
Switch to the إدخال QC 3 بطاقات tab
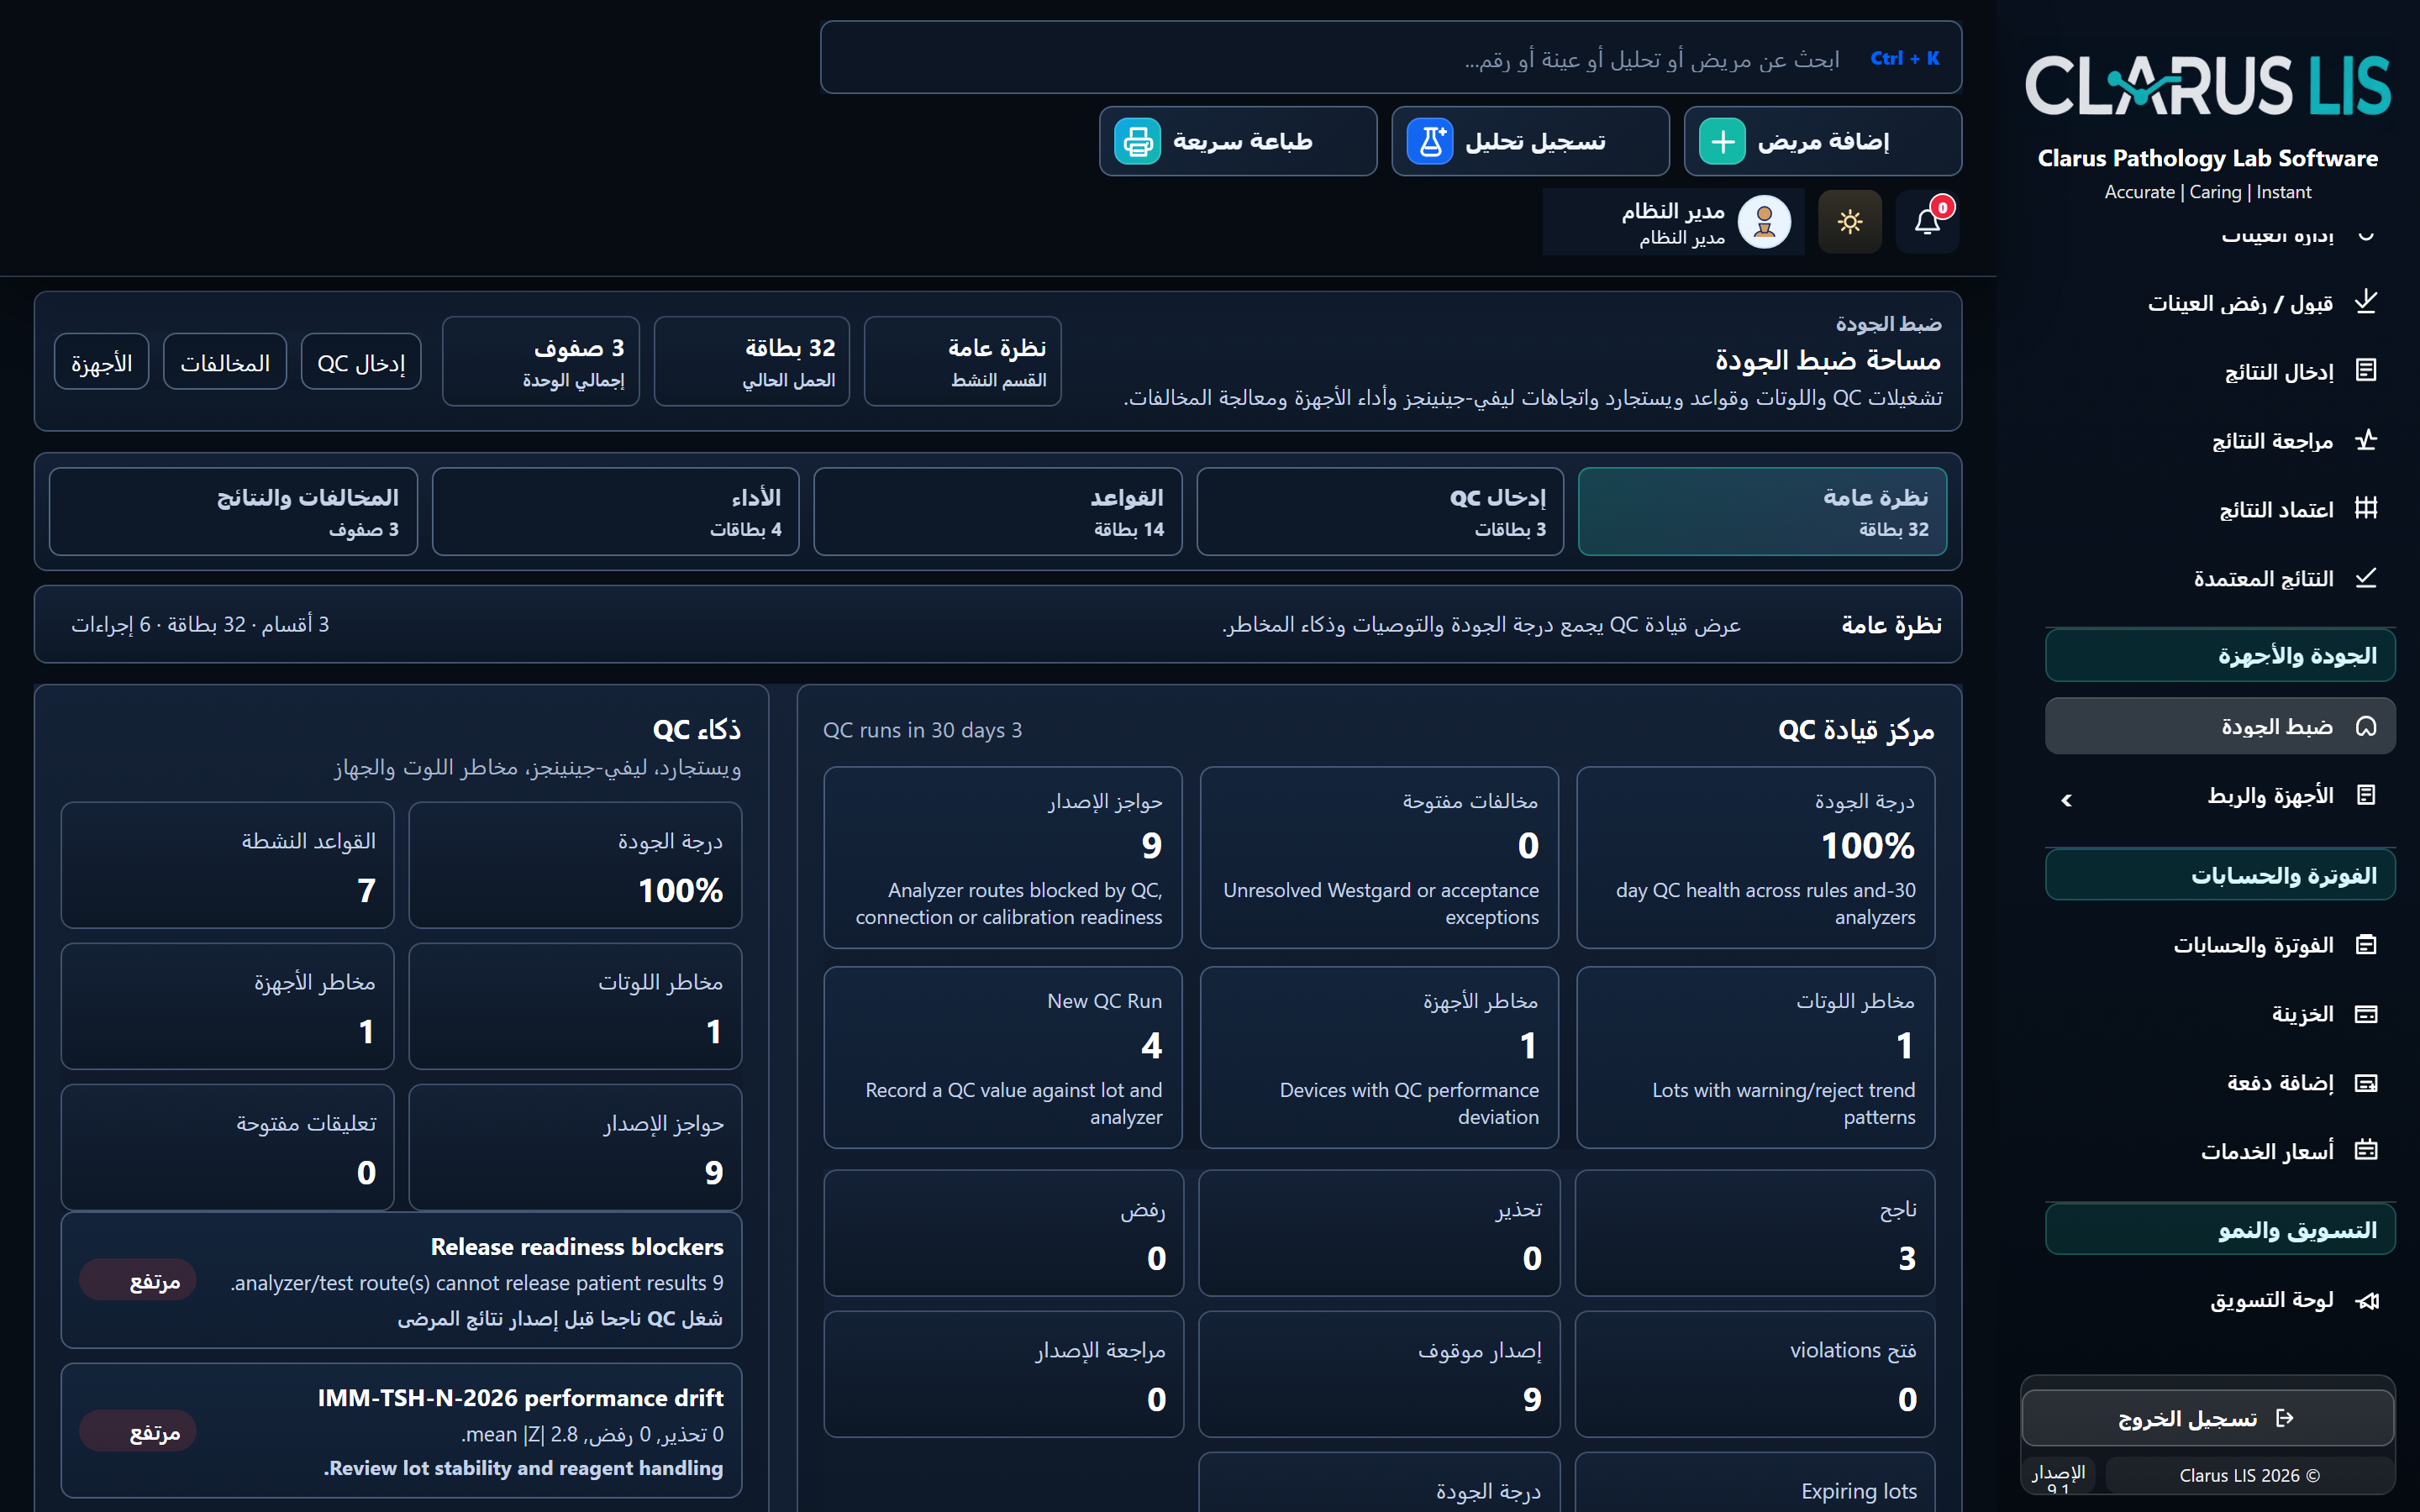click(1380, 512)
